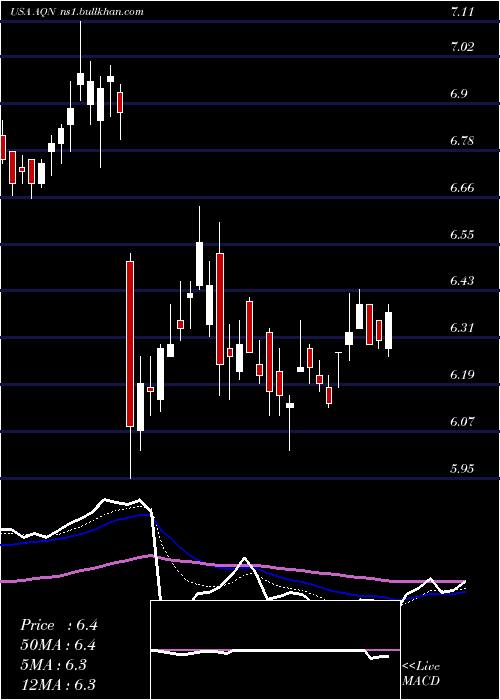The image size is (500, 700).
Task: Click the 6.78 price axis label
Action: [x=462, y=141]
